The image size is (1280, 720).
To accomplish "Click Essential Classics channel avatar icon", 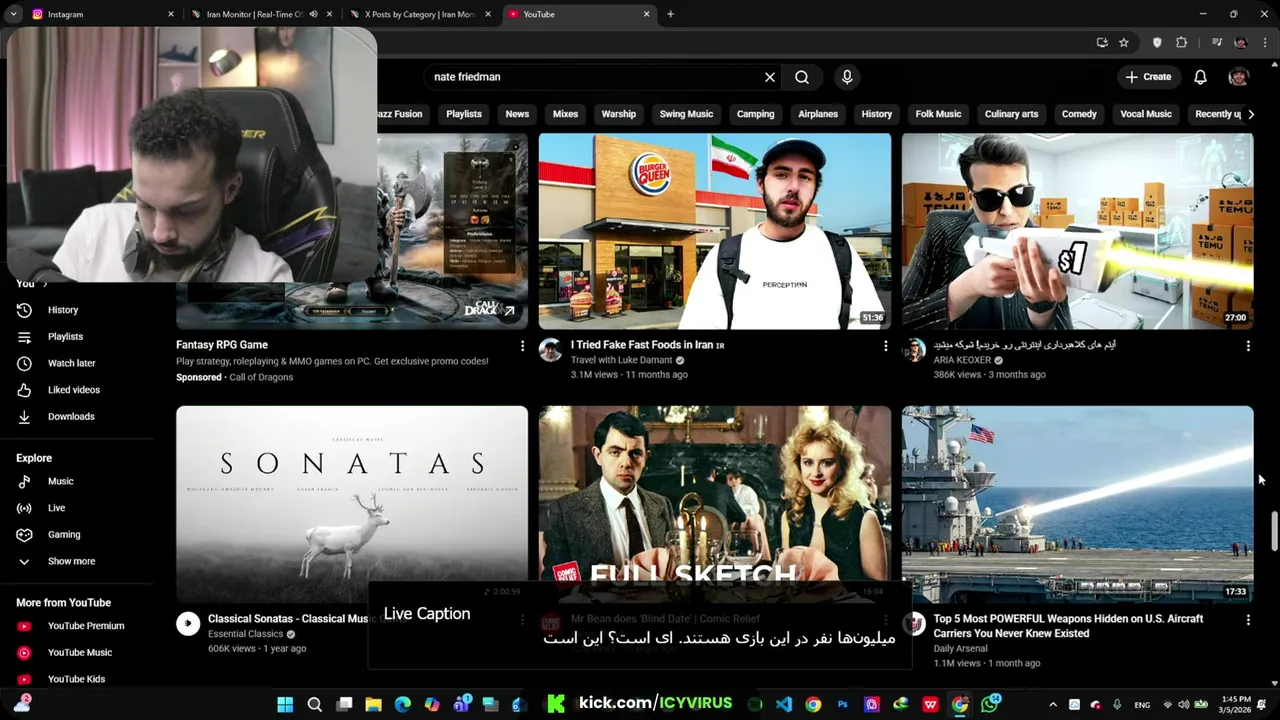I will tap(188, 624).
